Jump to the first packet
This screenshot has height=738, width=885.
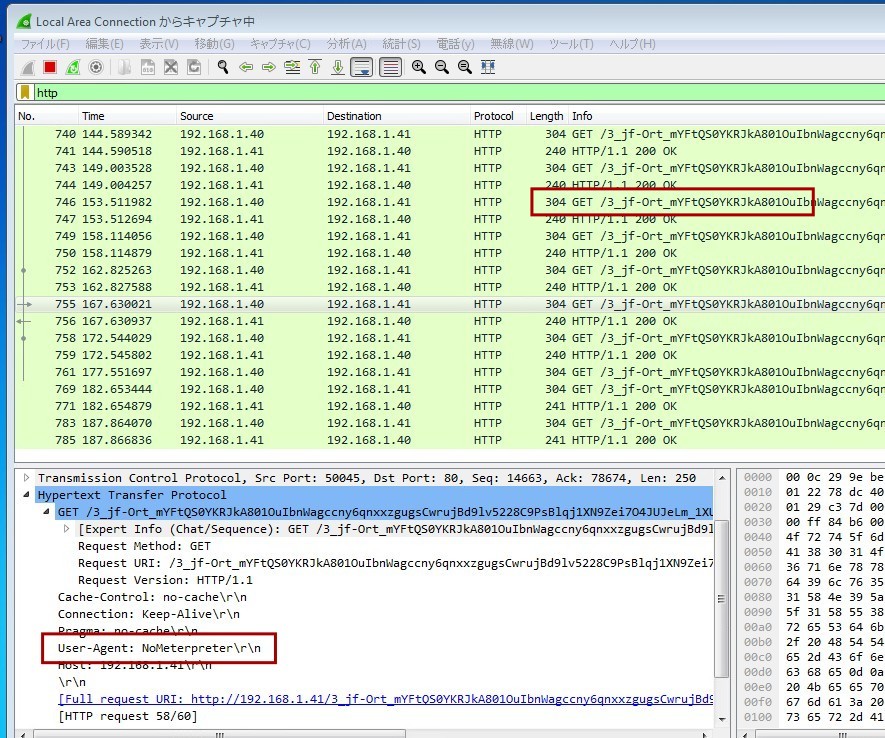[315, 68]
